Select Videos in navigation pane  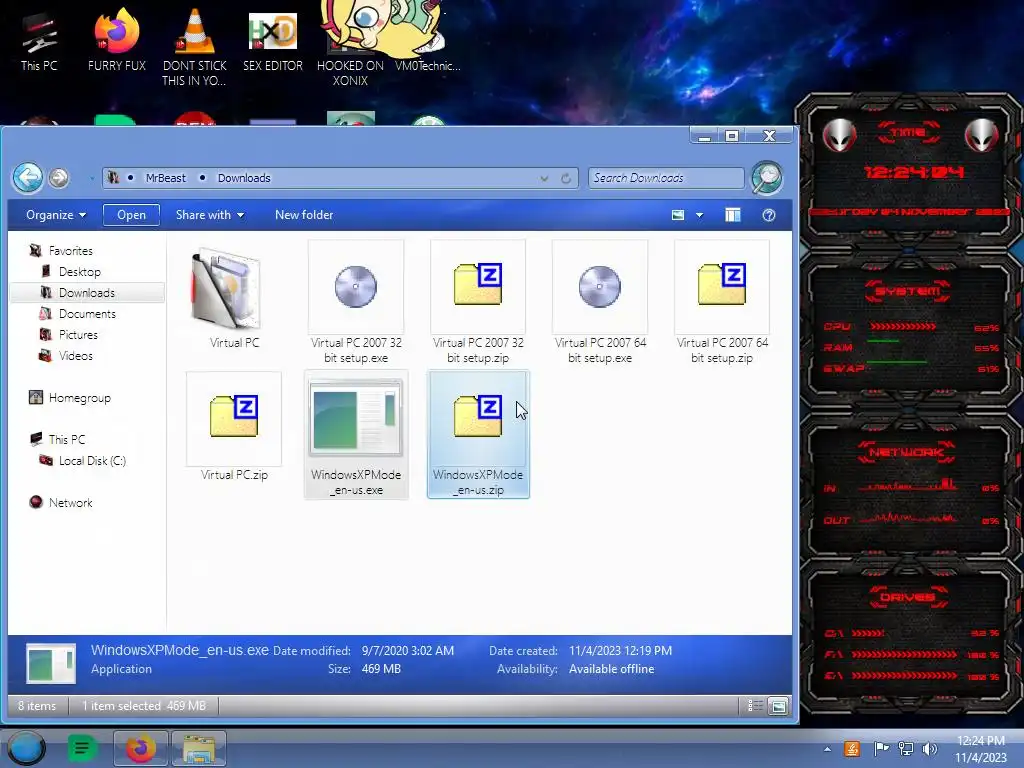click(76, 356)
